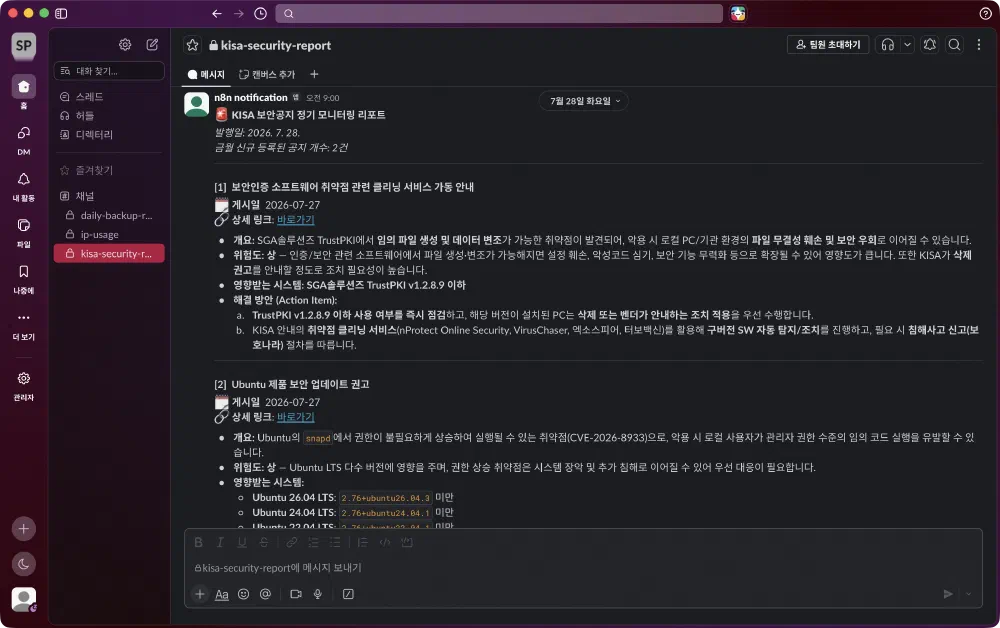Go back in history

(217, 13)
